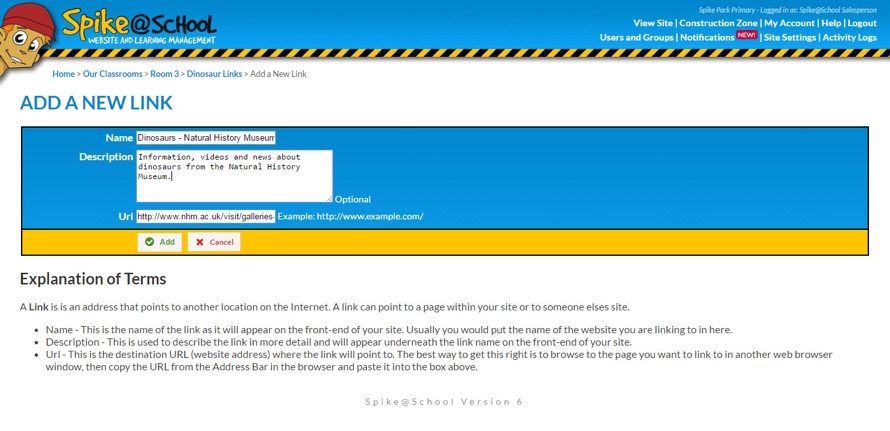
Task: Click the Spike@School Version 6 footer text
Action: click(444, 401)
